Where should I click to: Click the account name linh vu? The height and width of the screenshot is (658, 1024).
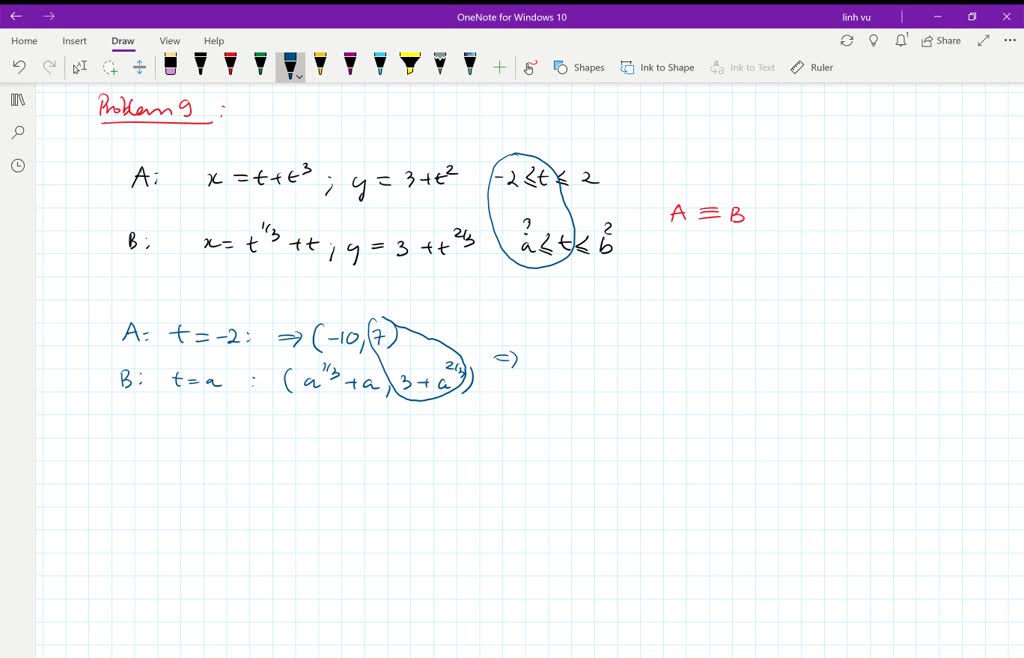click(x=856, y=17)
